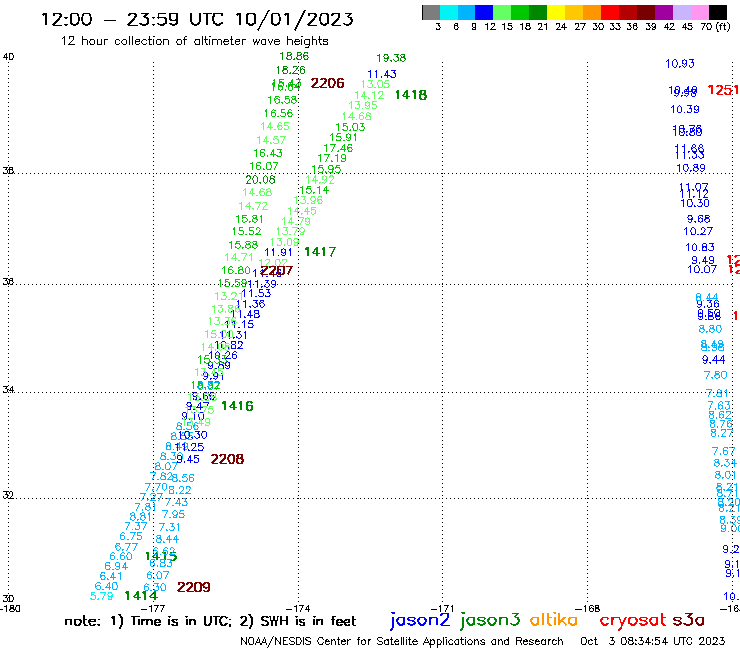The height and width of the screenshot is (650, 740).
Task: Click the wave height value '15.03'
Action: [x=350, y=127]
